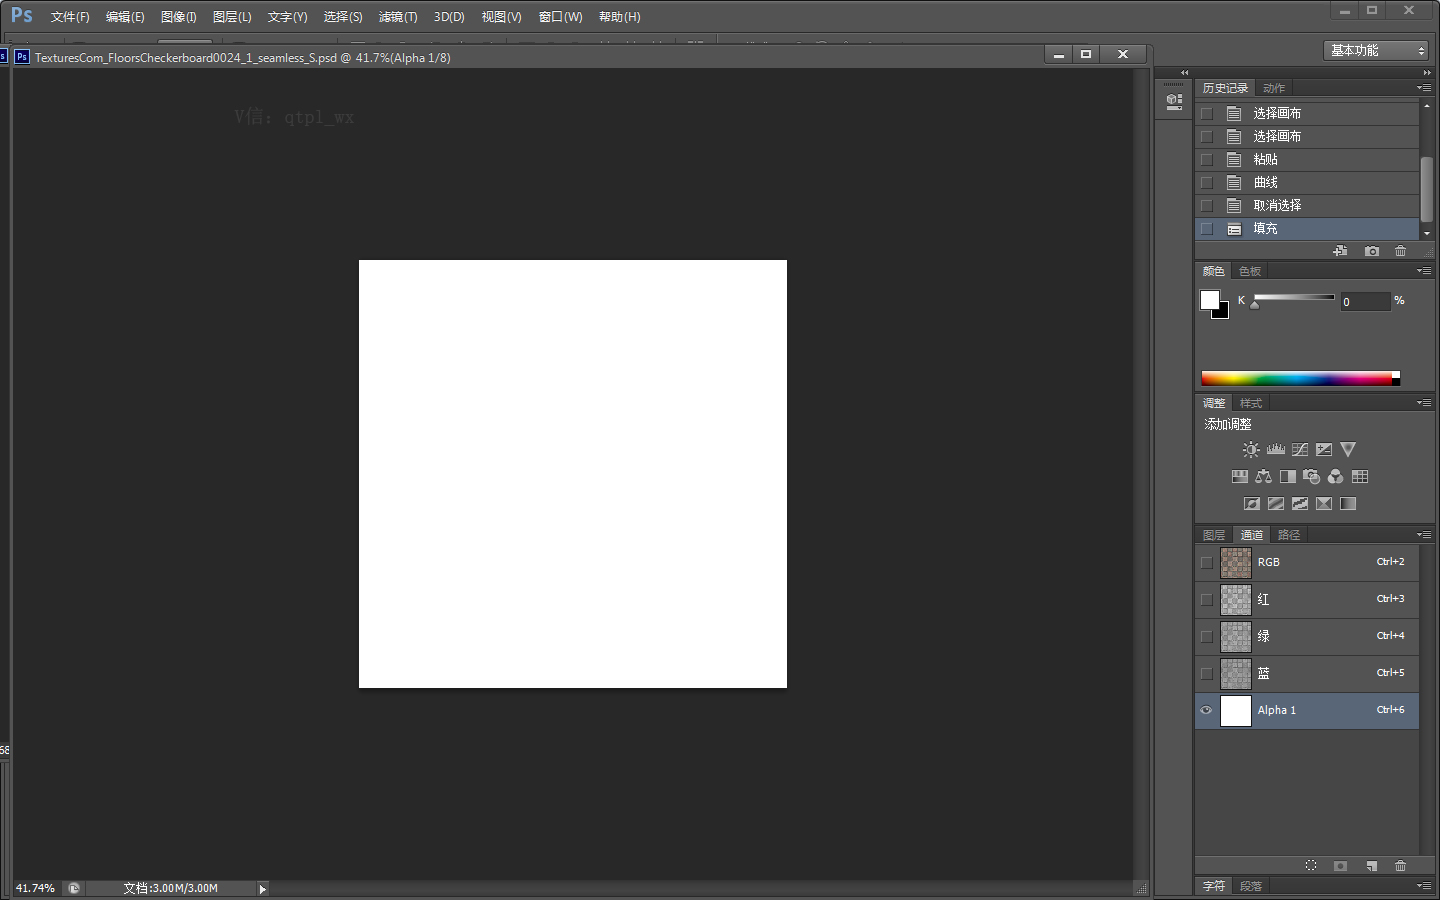The height and width of the screenshot is (900, 1440).
Task: Click the 41.74% zoom level field
Action: [35, 889]
